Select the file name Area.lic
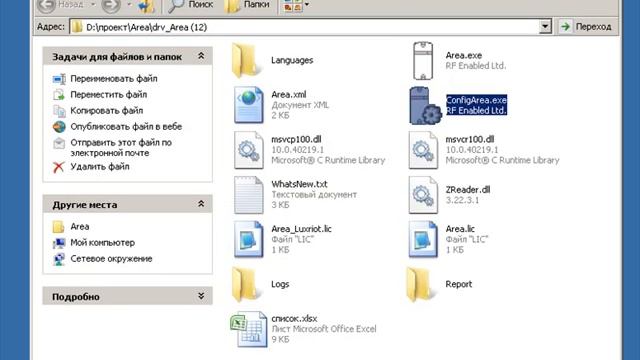 tap(460, 229)
